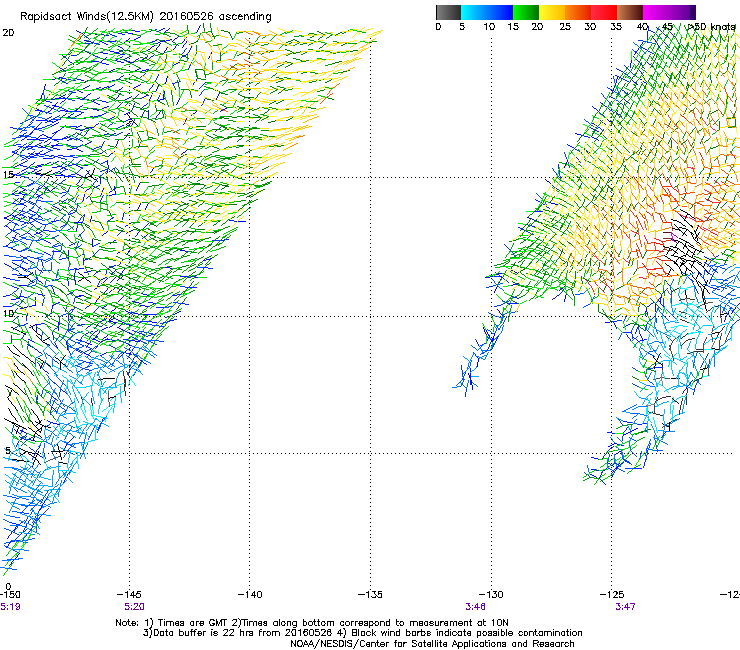The height and width of the screenshot is (650, 740).
Task: Click the green 15–20 knots color bar segment
Action: pos(526,12)
